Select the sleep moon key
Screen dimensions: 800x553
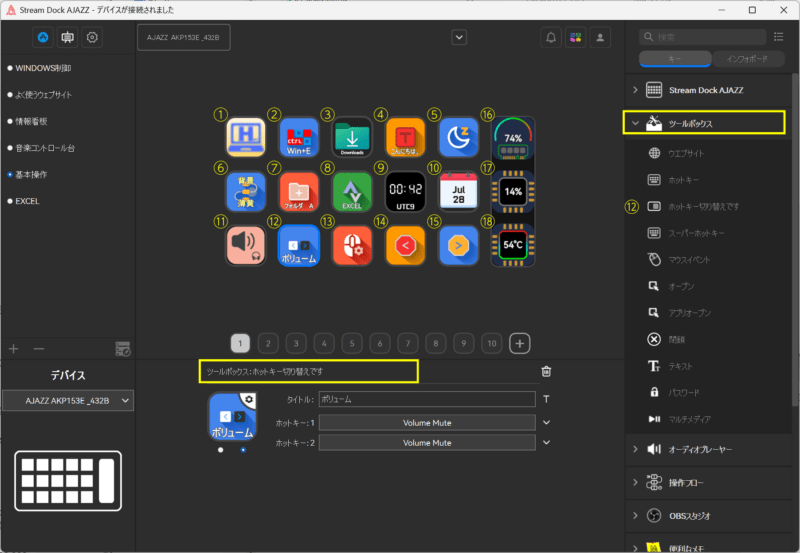click(x=459, y=137)
